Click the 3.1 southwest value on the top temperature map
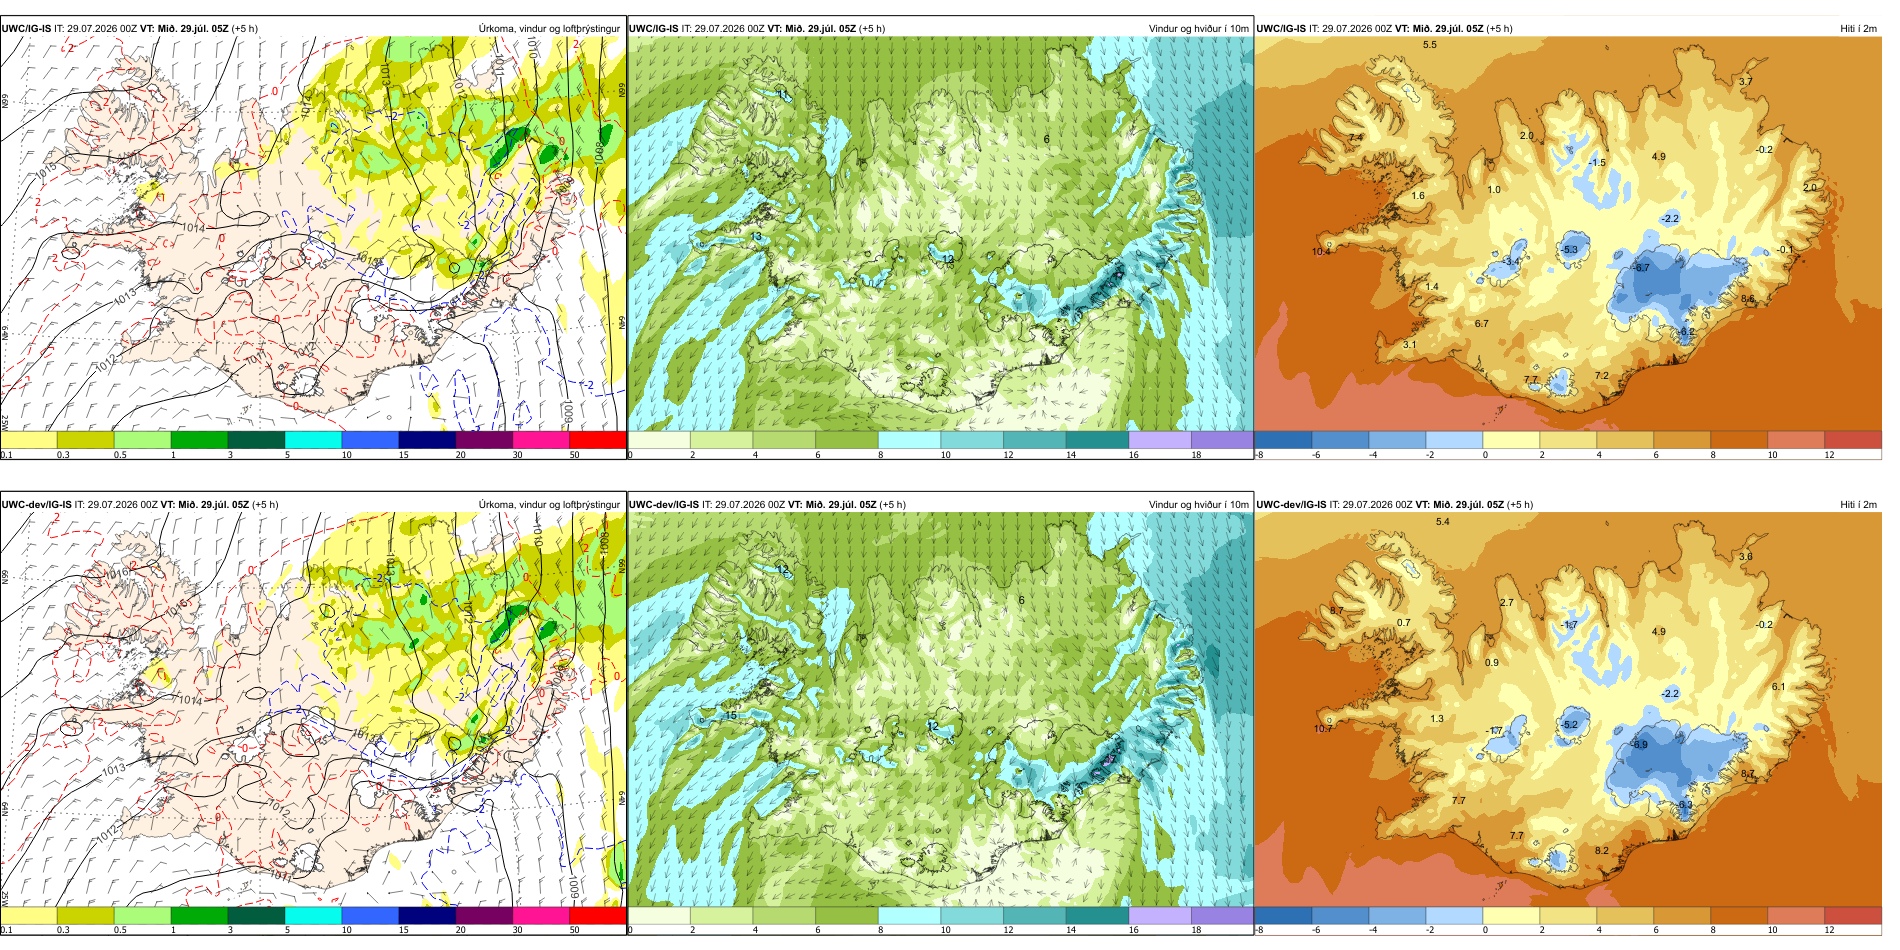The image size is (1900, 950). [1409, 345]
